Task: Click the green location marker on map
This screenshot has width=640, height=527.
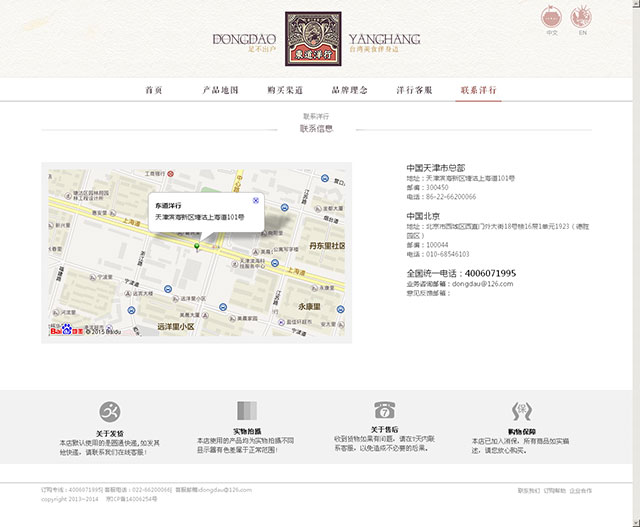Action: 197,245
